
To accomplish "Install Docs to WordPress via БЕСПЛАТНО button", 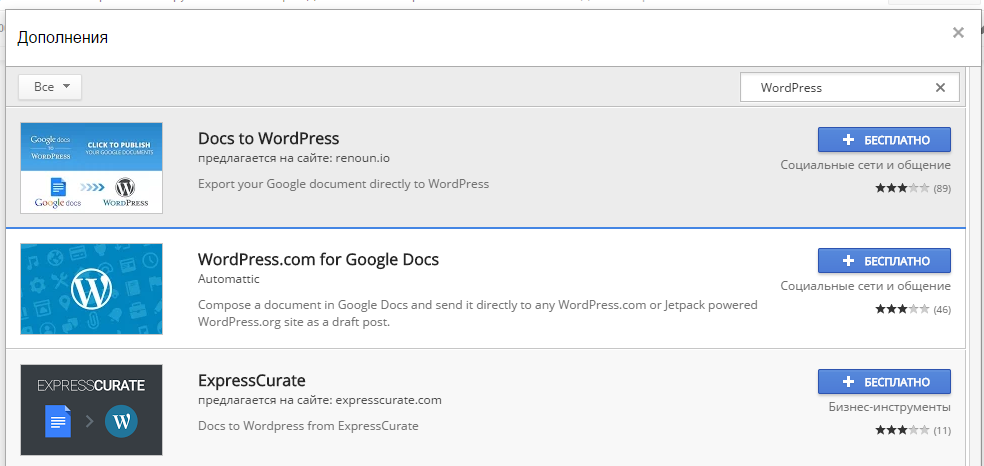I will click(884, 140).
